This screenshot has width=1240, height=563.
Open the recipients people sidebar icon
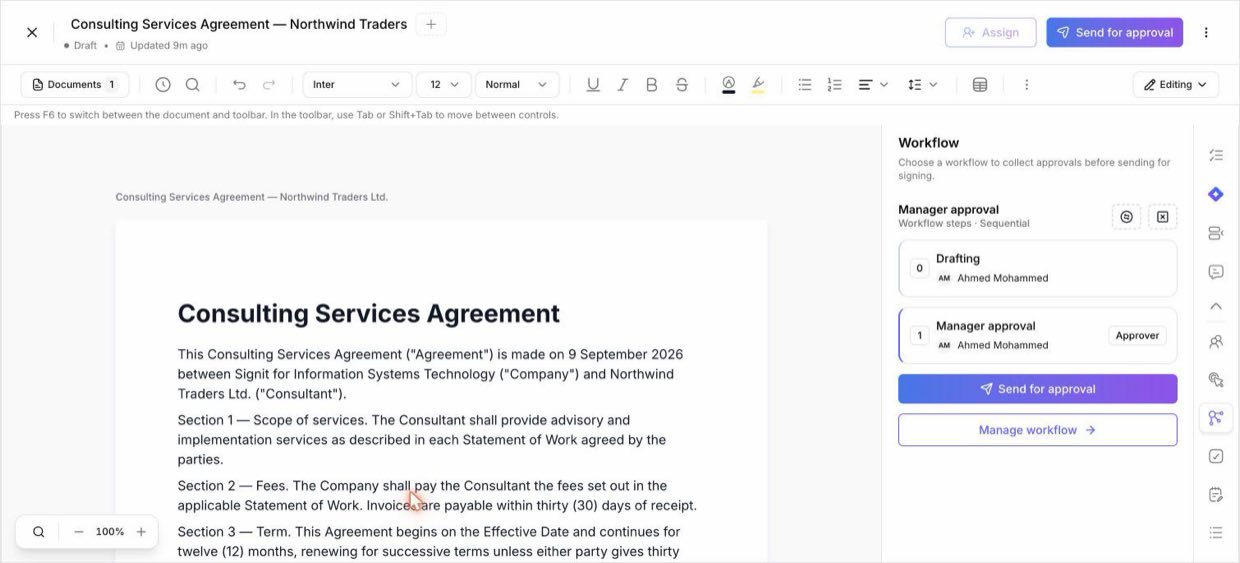click(1216, 341)
